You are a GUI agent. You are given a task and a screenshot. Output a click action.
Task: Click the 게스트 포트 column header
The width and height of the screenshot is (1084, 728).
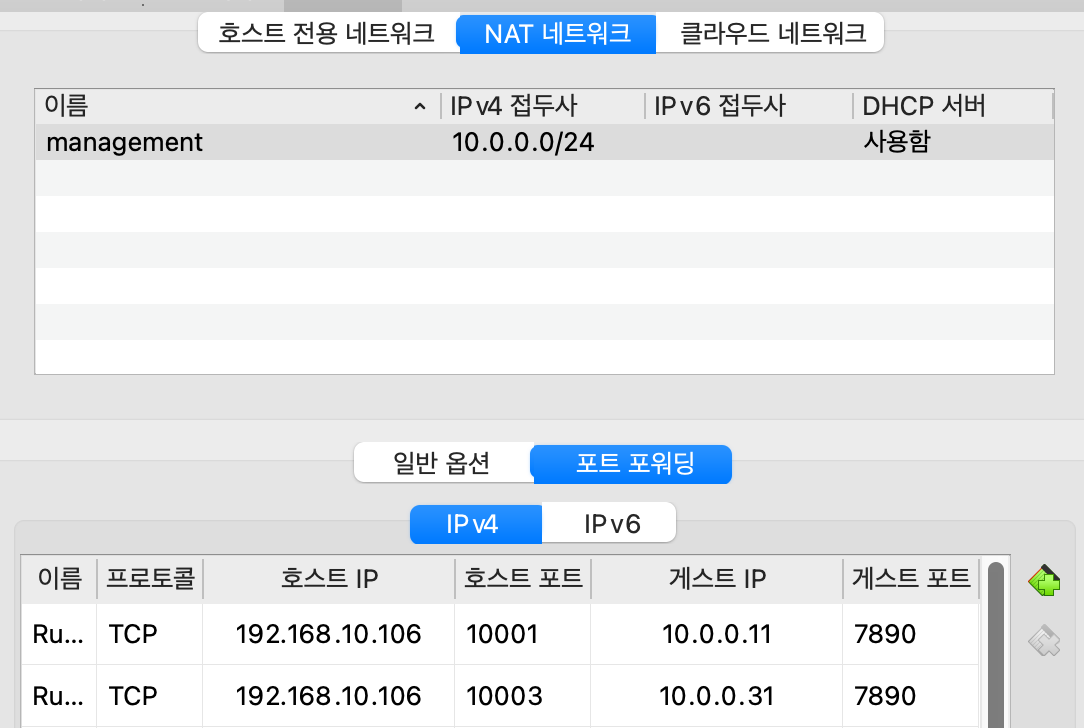911,578
